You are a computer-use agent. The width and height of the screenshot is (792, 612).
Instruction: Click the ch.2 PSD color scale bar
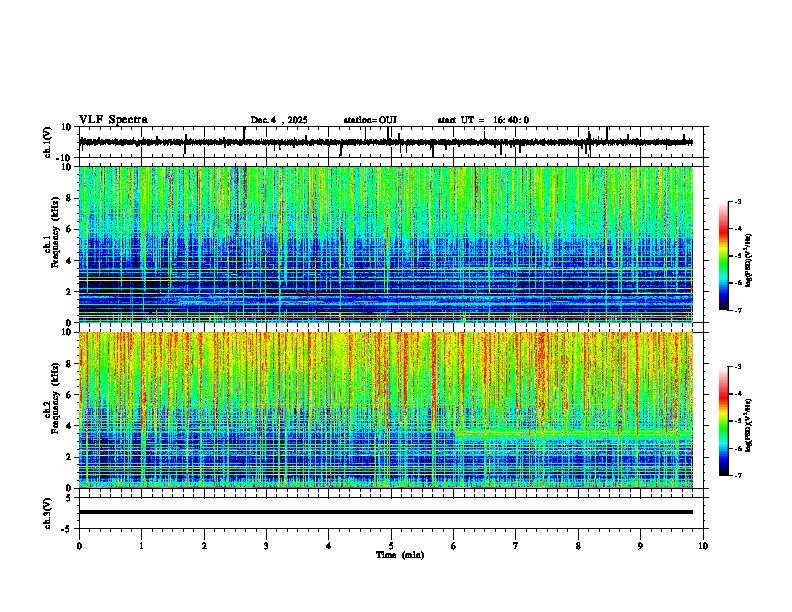pyautogui.click(x=724, y=421)
